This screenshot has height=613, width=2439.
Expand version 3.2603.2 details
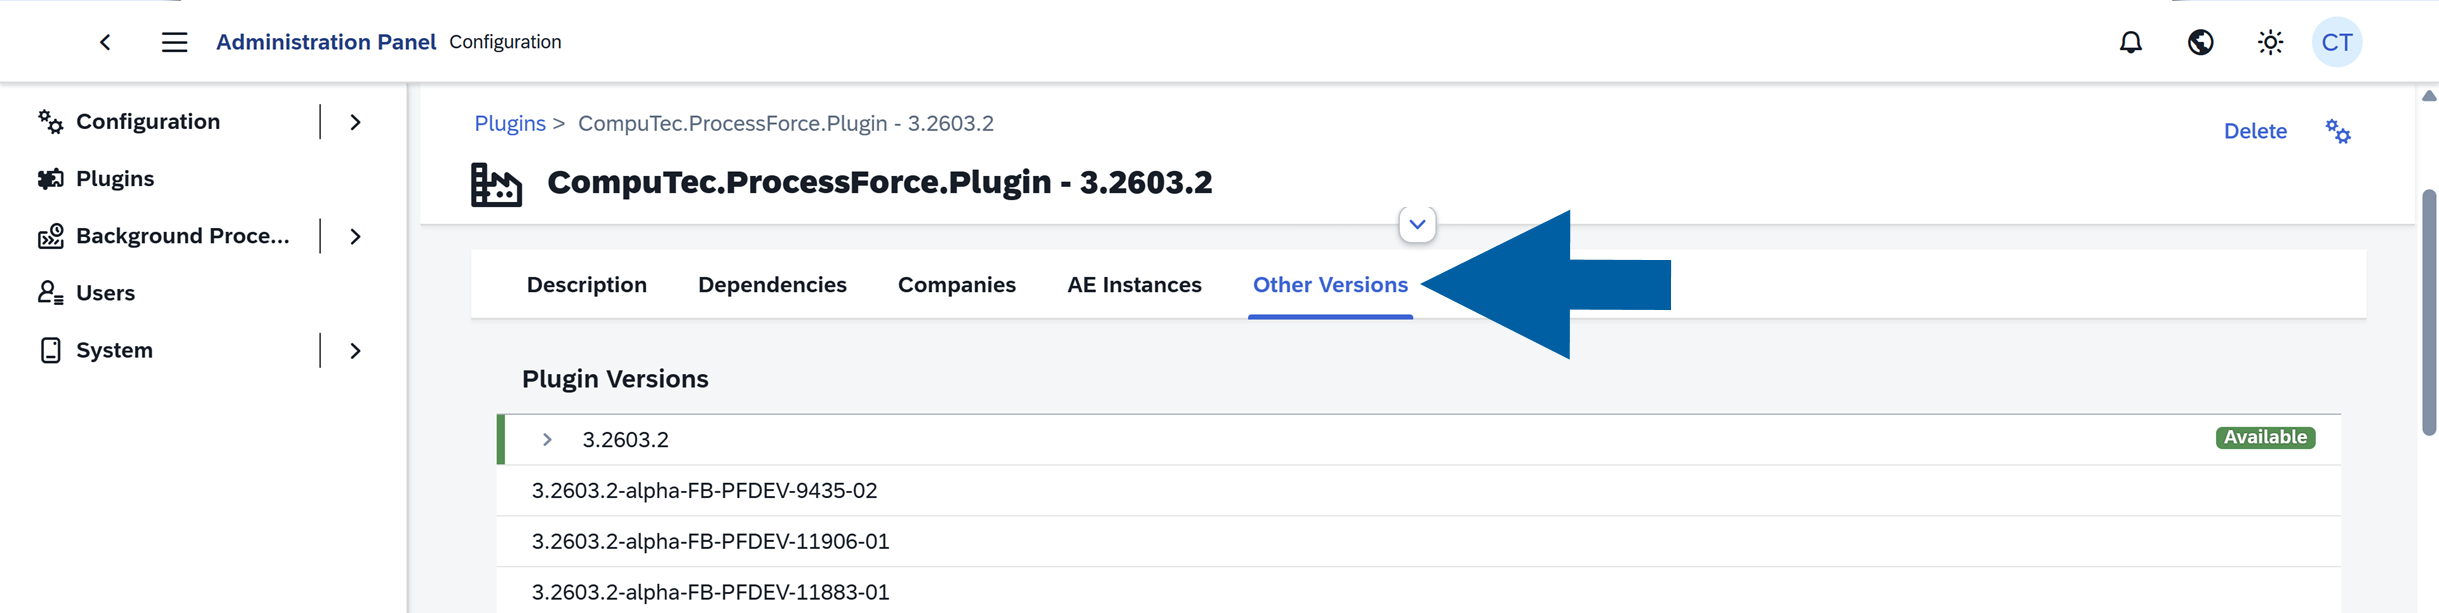546,438
